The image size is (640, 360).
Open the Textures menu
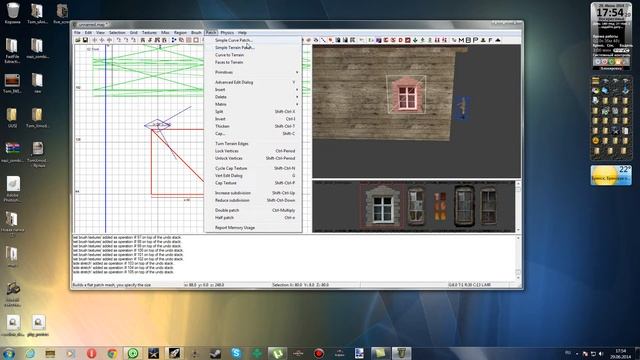149,33
